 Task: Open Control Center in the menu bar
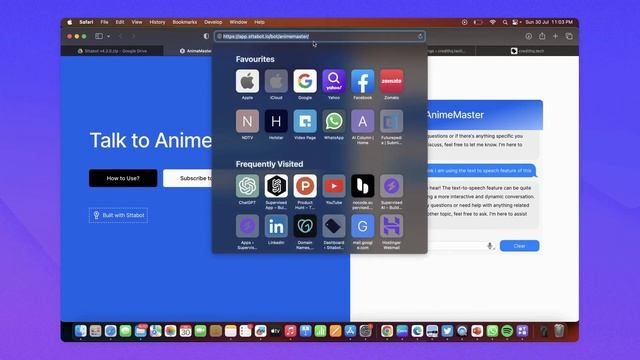[x=516, y=22]
